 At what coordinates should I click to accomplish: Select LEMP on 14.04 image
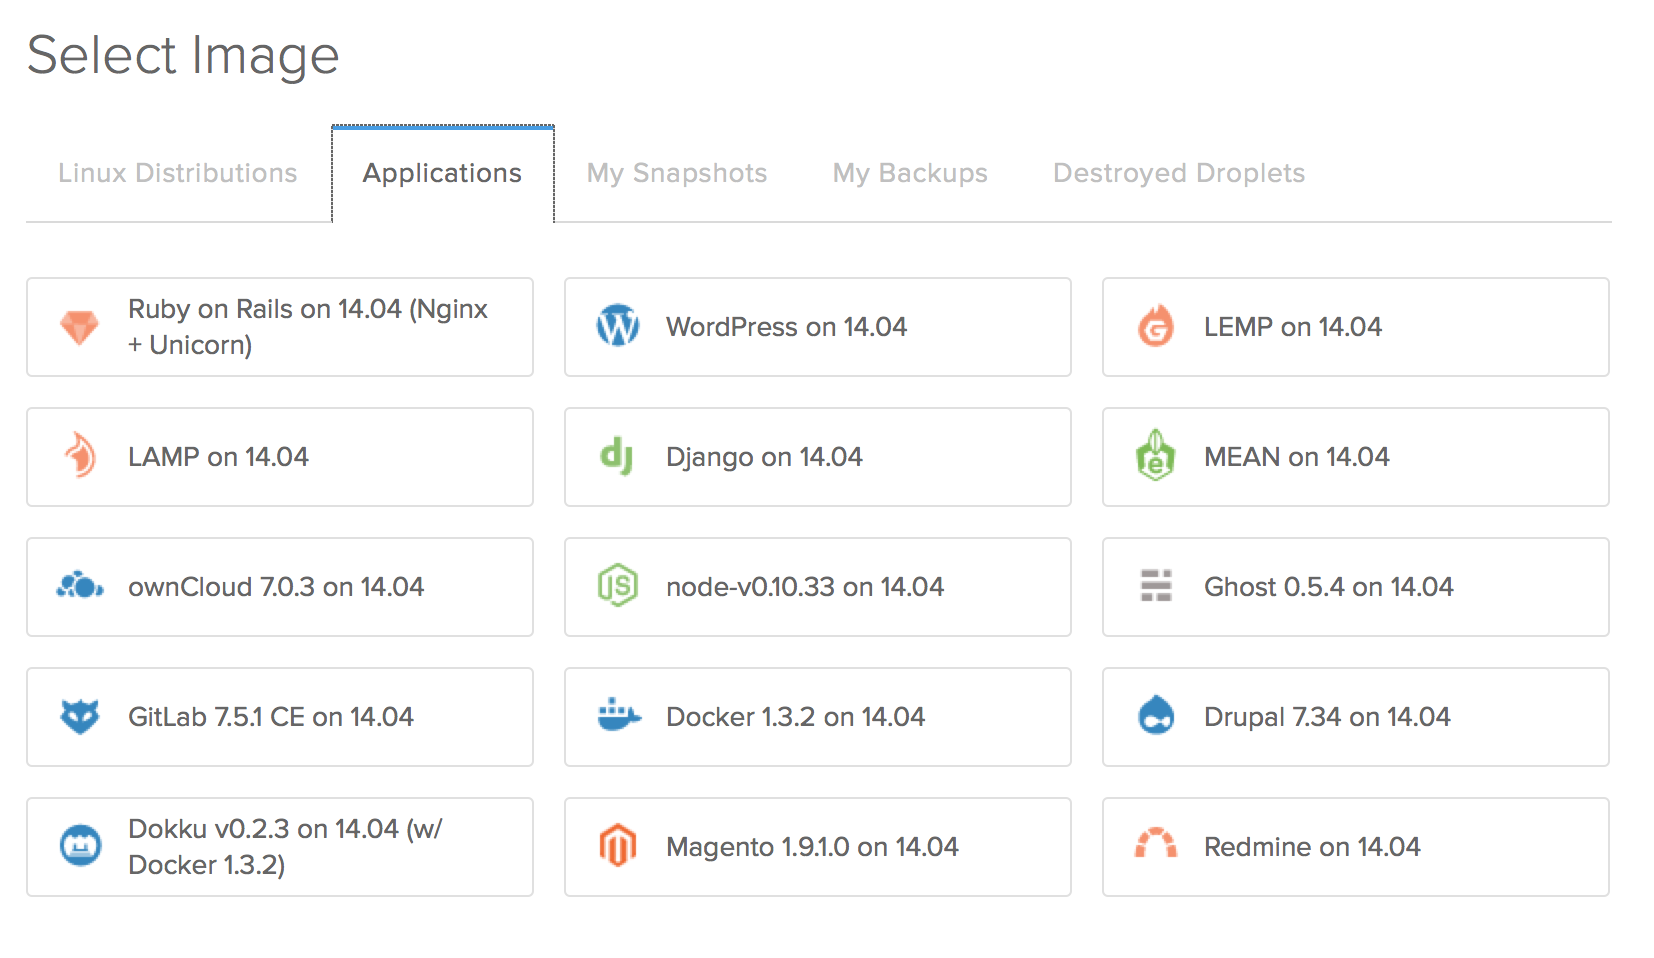[x=1356, y=327]
